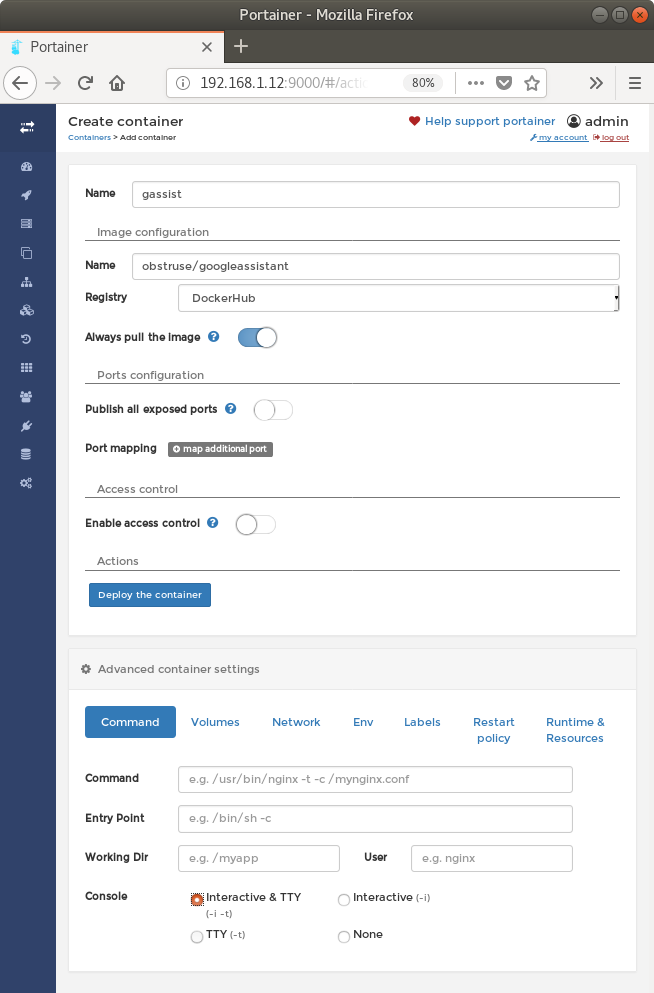
Task: Select None console option
Action: click(344, 937)
